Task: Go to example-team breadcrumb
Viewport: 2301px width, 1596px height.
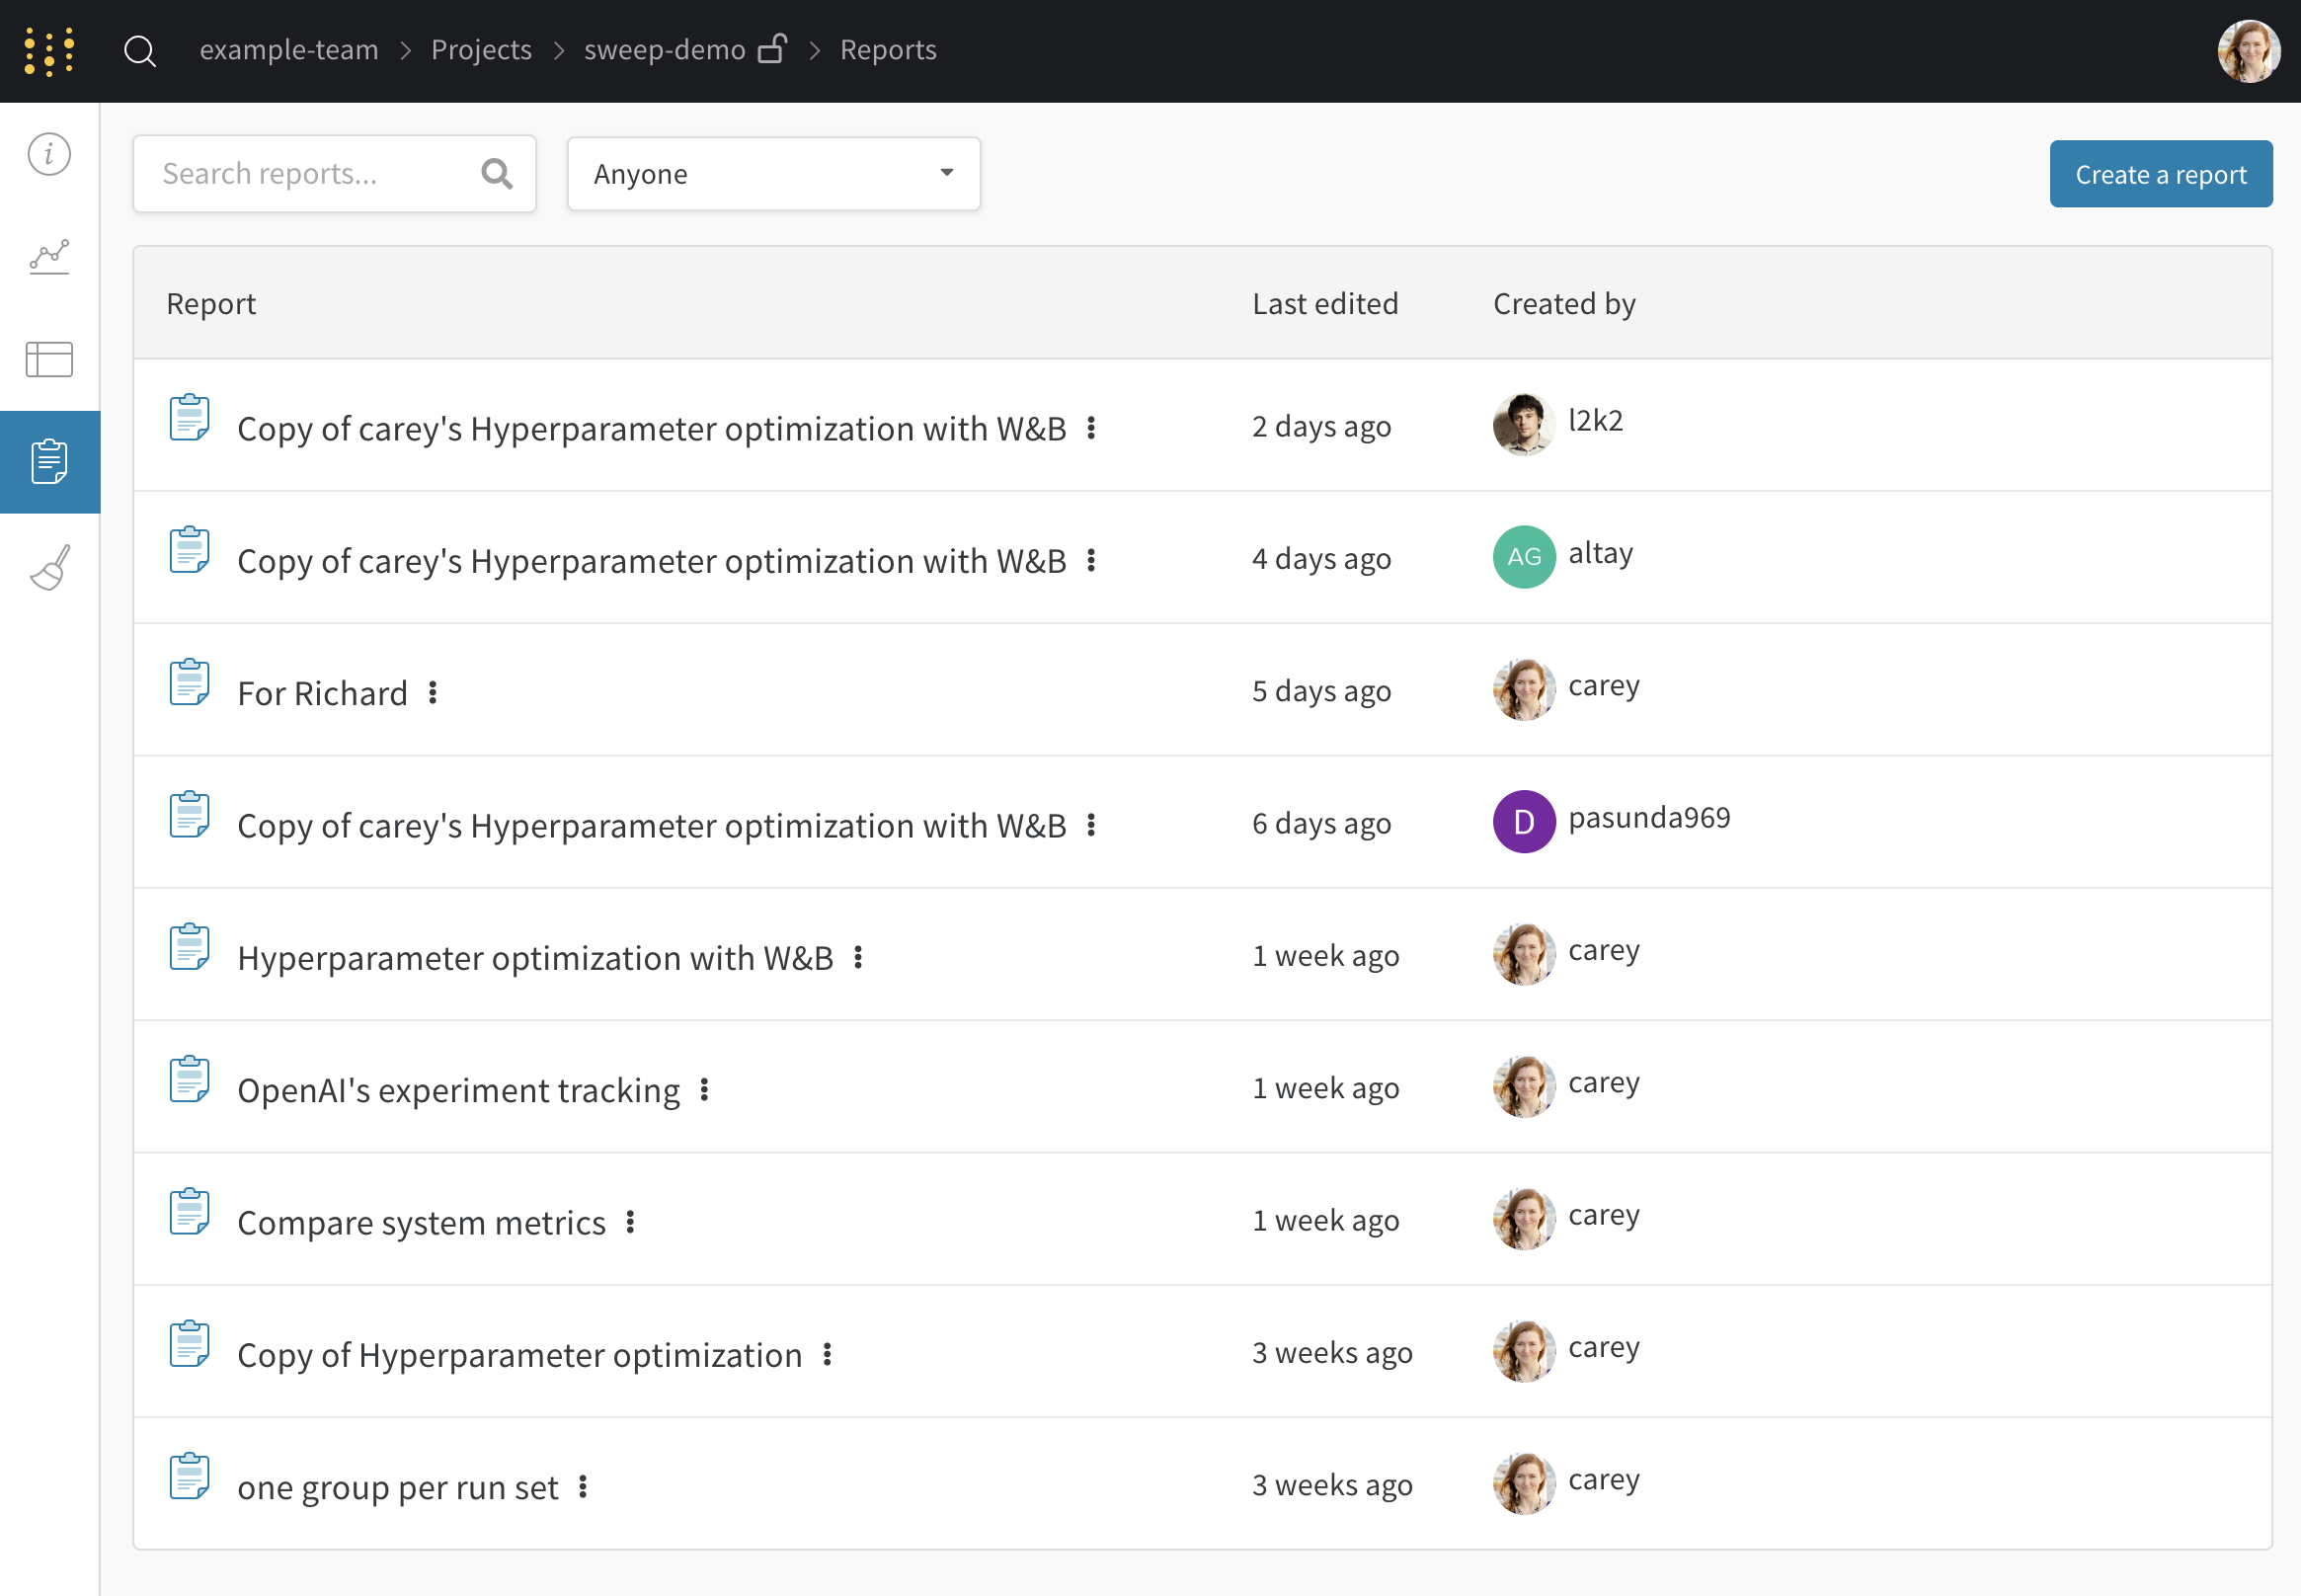Action: pos(289,50)
